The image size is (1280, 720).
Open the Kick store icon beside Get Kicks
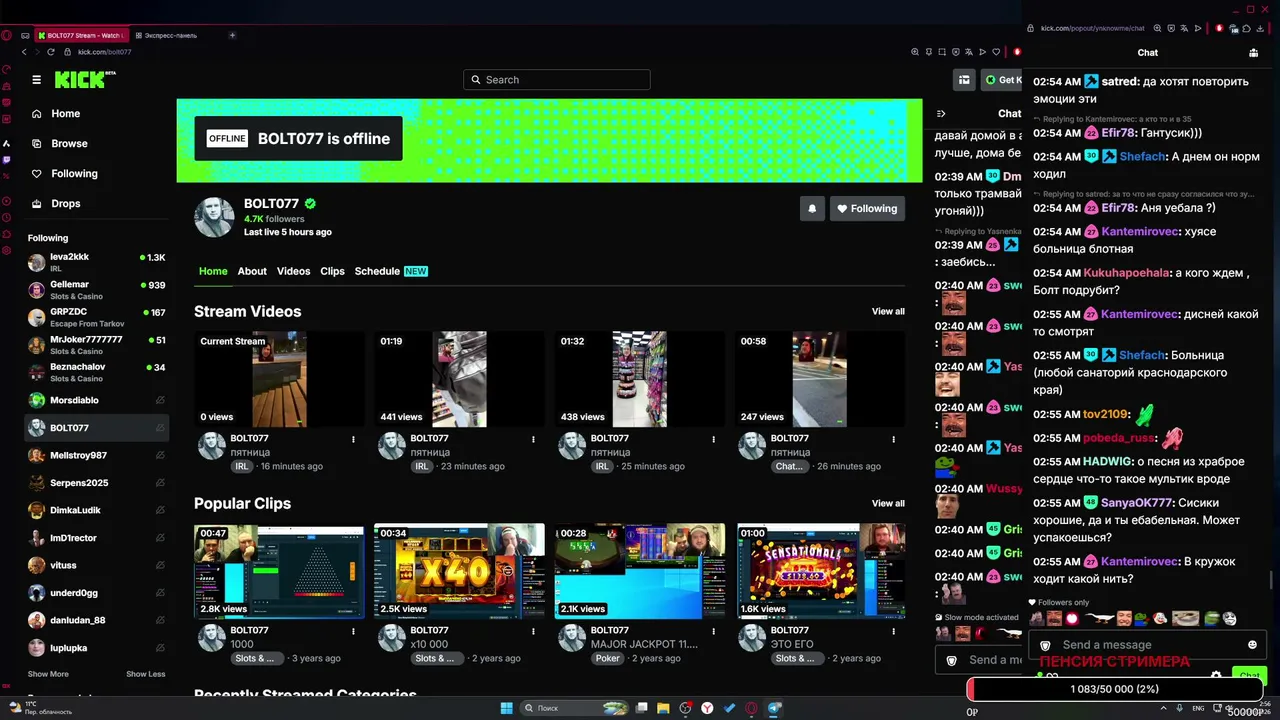(x=964, y=80)
